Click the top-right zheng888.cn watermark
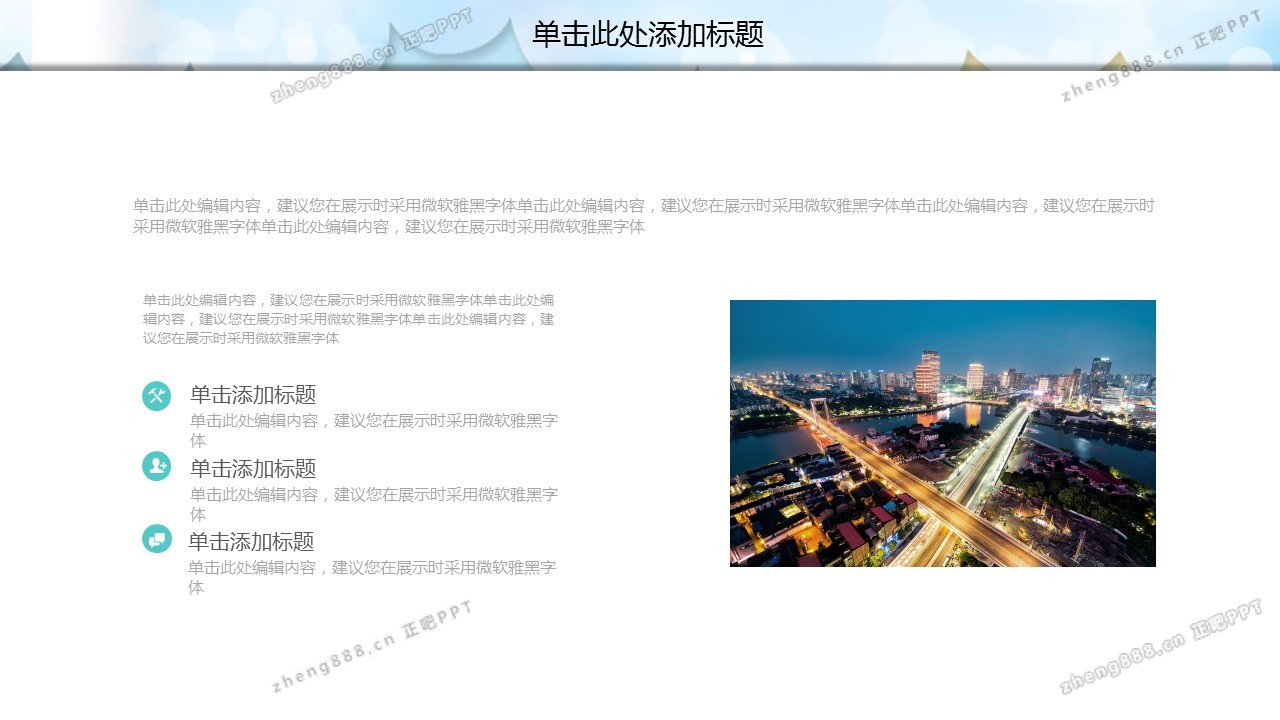Viewport: 1280px width, 720px height. (1161, 56)
